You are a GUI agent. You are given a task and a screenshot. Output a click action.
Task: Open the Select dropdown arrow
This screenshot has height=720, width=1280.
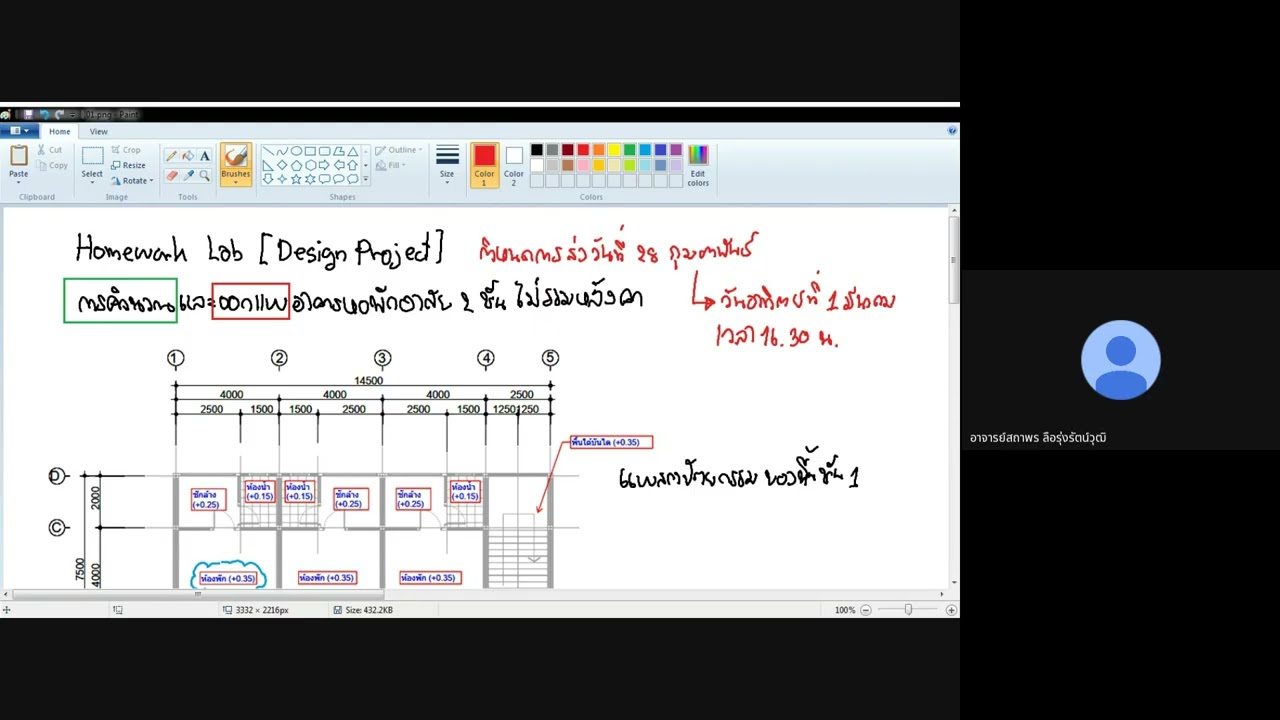tap(92, 182)
